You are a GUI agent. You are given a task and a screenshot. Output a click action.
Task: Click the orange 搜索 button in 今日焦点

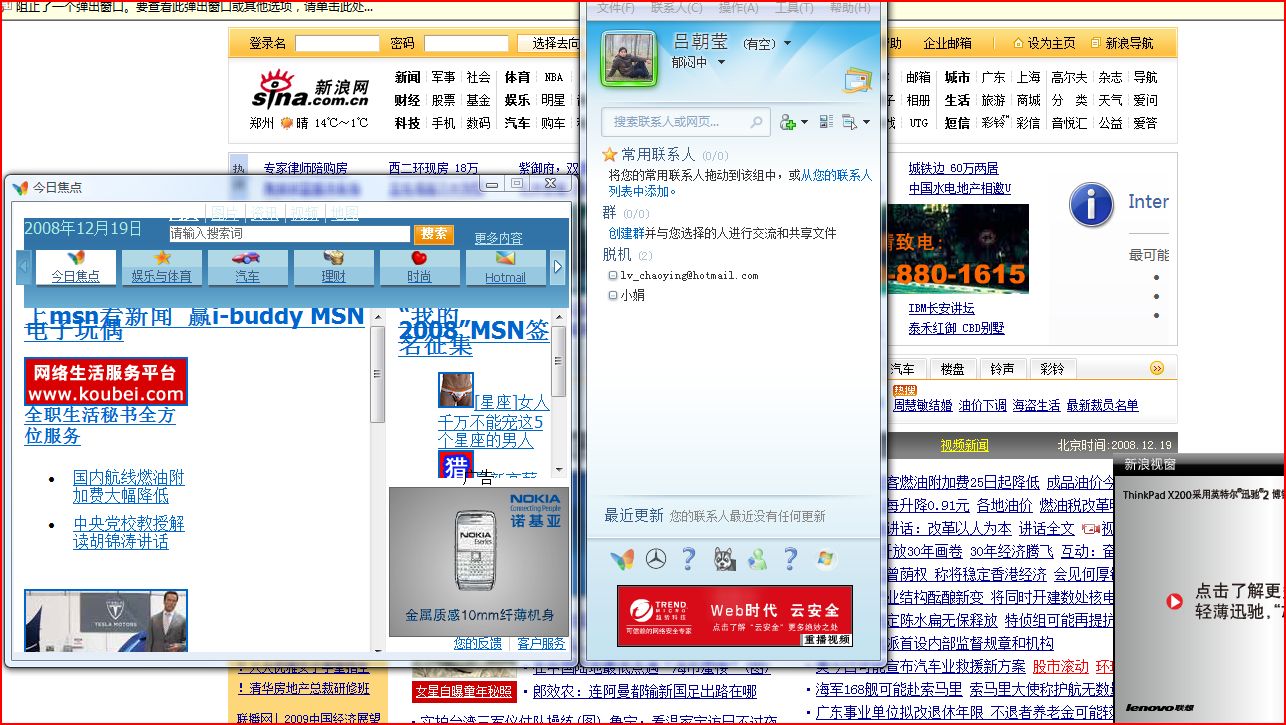pos(434,234)
